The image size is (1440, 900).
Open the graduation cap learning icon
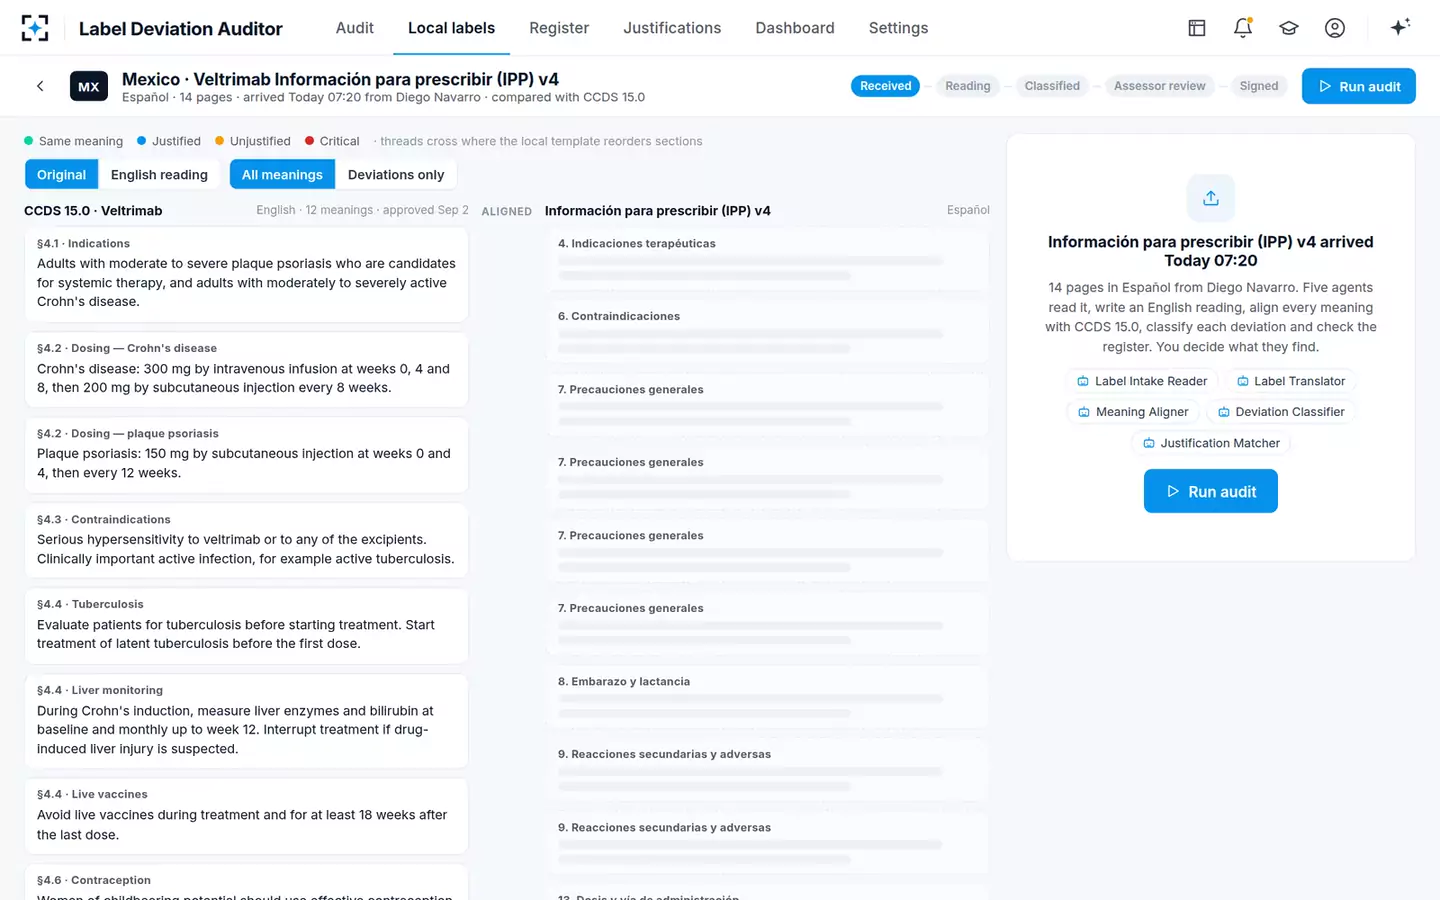pyautogui.click(x=1289, y=28)
